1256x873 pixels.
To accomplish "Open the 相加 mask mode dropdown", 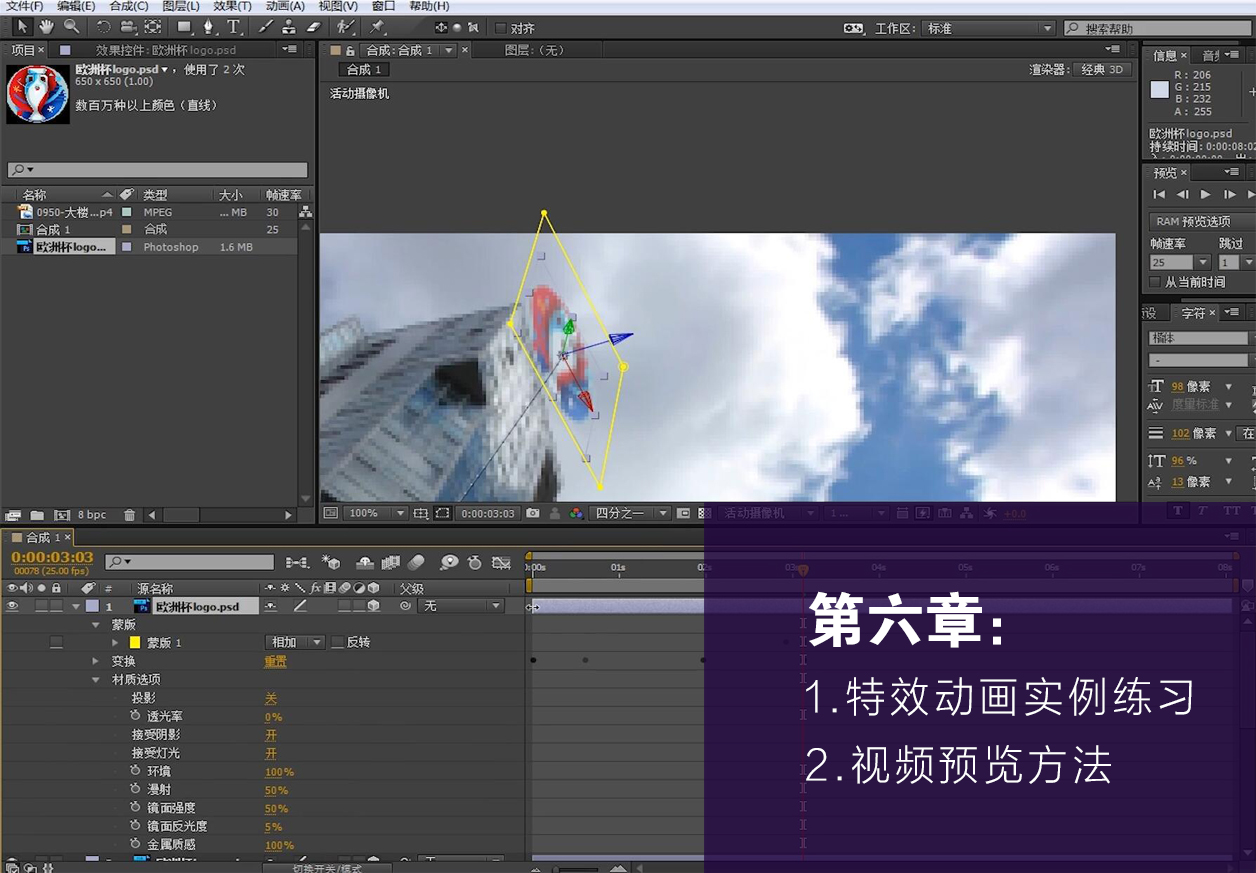I will (295, 642).
